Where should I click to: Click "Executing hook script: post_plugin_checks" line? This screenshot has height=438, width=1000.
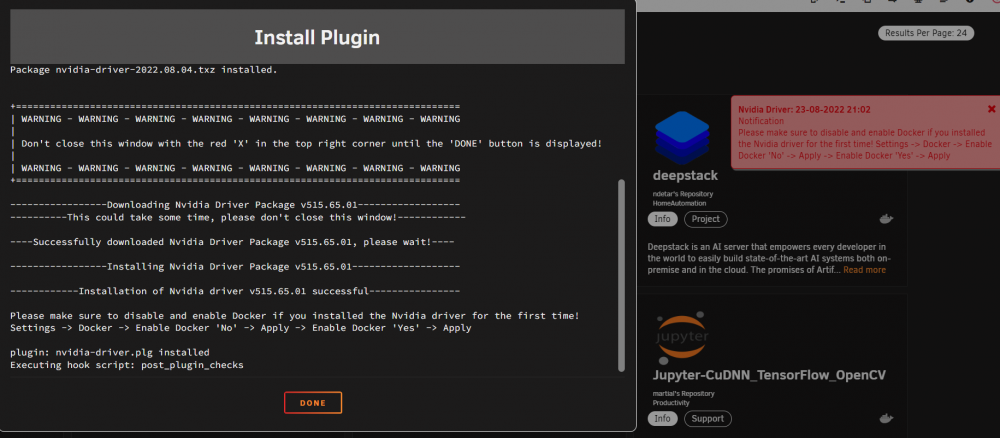click(x=127, y=365)
